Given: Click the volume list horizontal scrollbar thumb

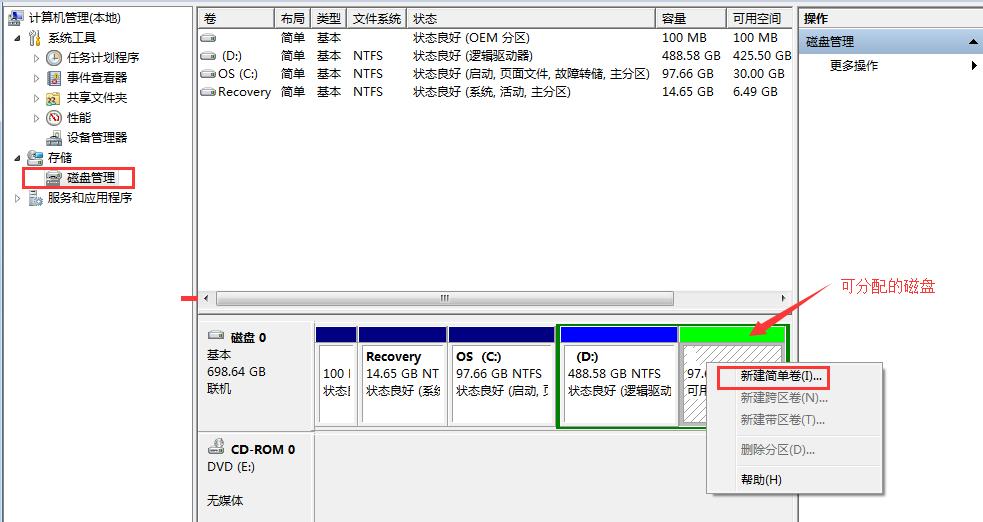Looking at the screenshot, I should tap(444, 298).
